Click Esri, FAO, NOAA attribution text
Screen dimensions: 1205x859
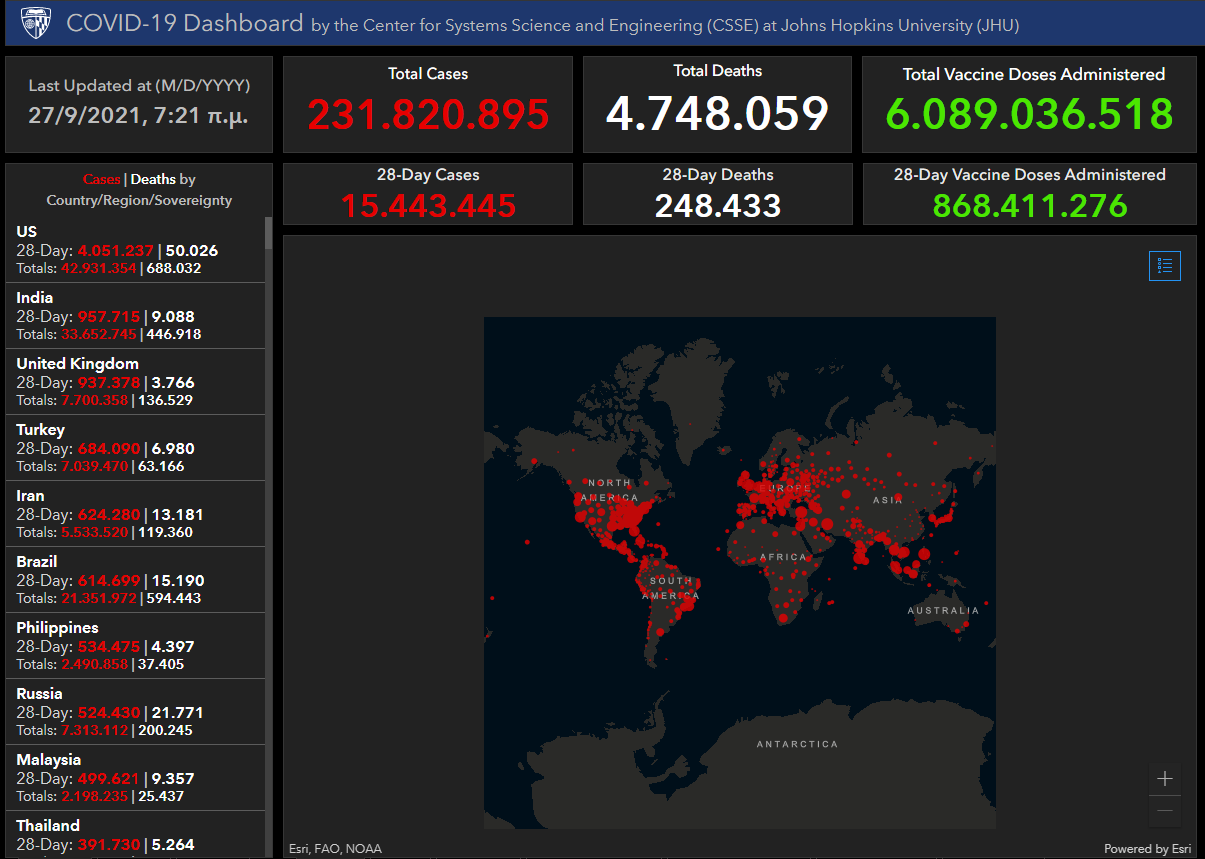tap(336, 849)
